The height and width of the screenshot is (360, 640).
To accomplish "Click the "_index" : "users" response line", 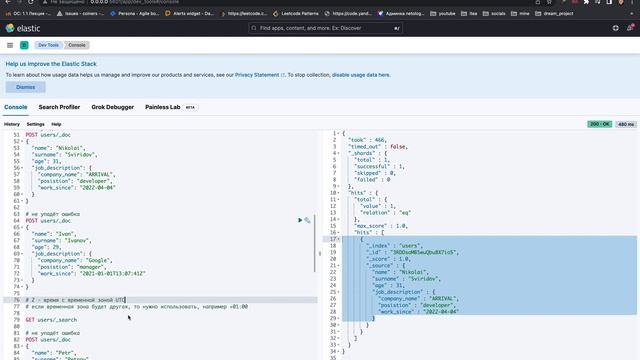I will [x=393, y=246].
